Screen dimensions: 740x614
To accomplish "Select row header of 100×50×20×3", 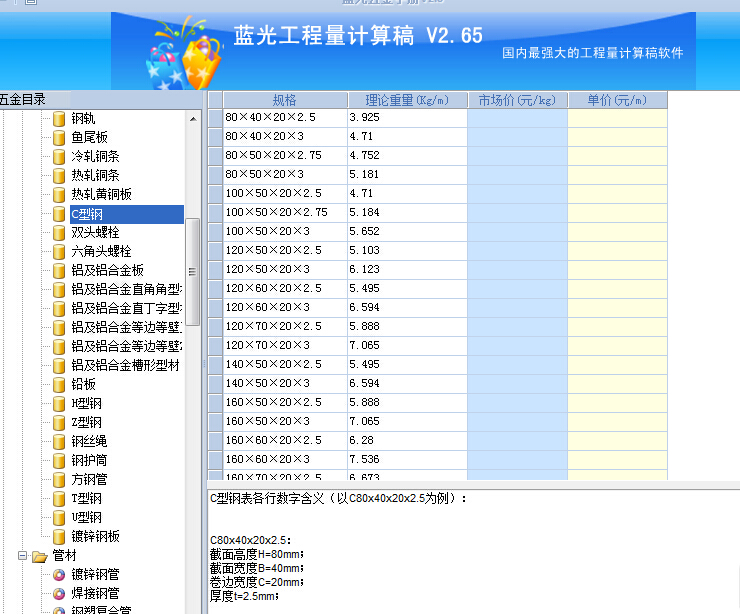I will pos(215,232).
